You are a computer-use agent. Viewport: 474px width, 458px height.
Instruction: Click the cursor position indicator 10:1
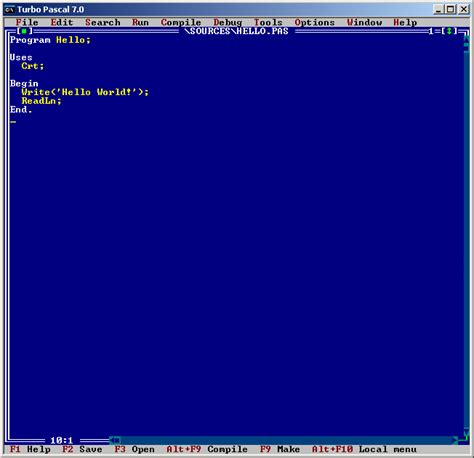point(62,441)
